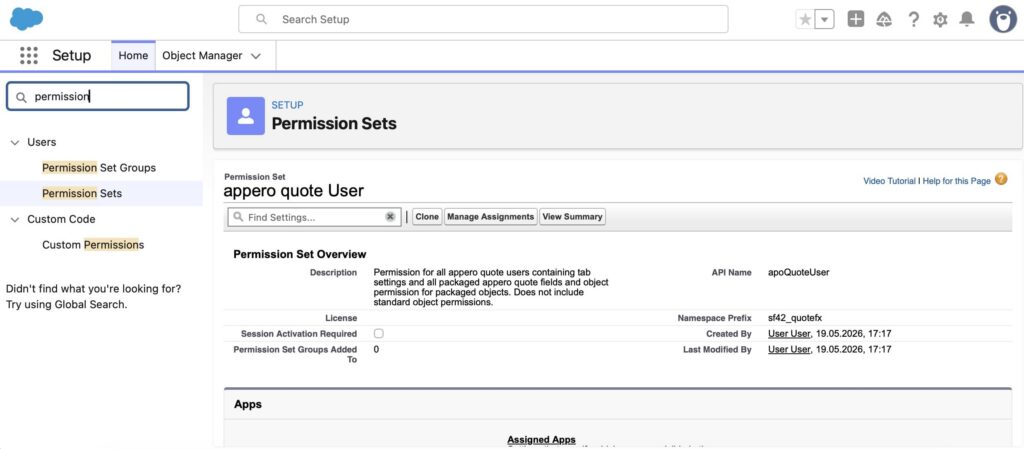This screenshot has height=449, width=1024.
Task: Clear the Find Settings field with X icon
Action: point(390,217)
